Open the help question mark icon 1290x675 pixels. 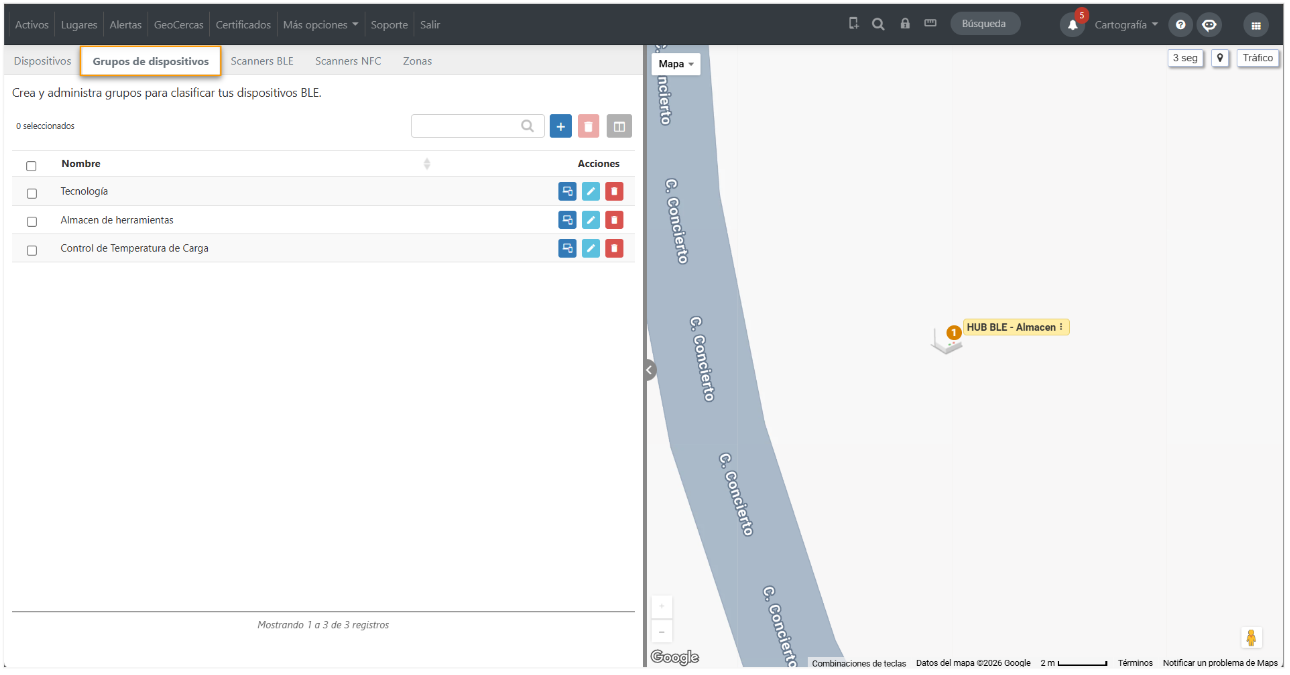(1181, 25)
